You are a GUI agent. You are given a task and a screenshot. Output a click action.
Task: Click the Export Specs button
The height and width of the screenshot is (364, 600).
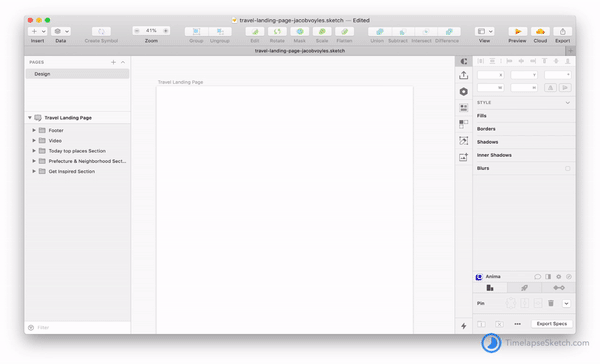point(552,324)
